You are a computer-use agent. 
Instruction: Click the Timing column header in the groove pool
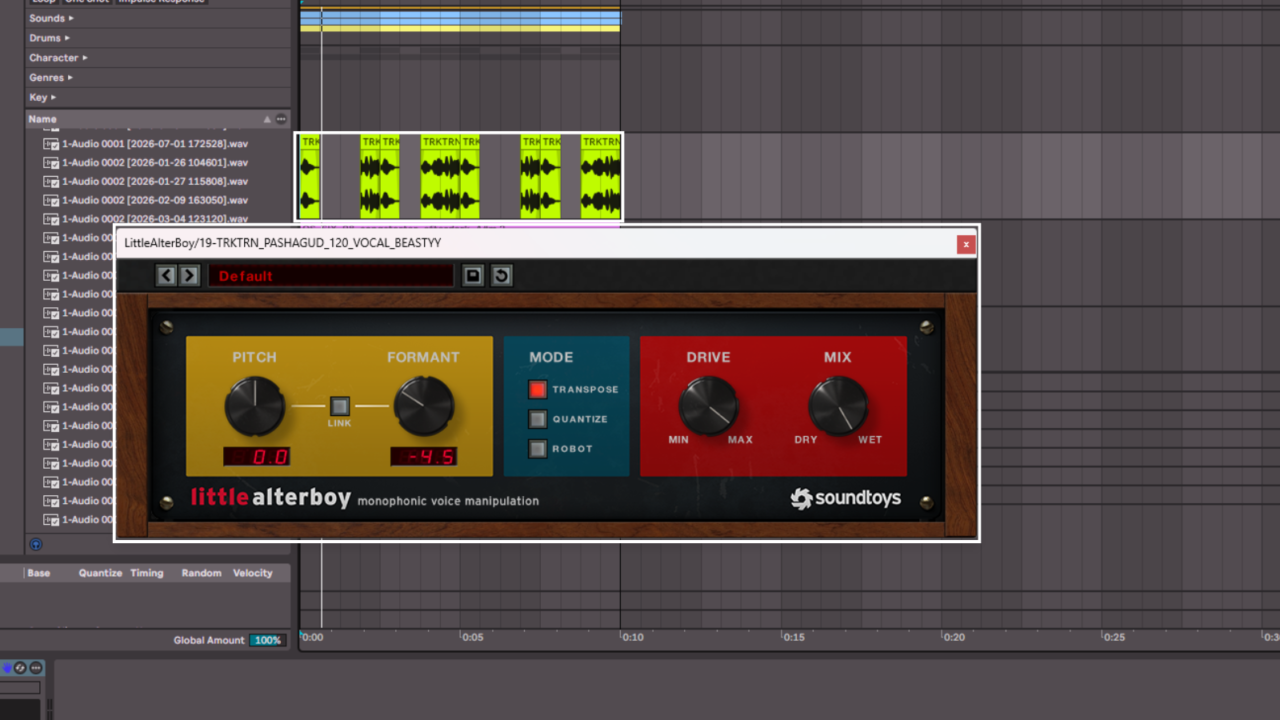[147, 573]
